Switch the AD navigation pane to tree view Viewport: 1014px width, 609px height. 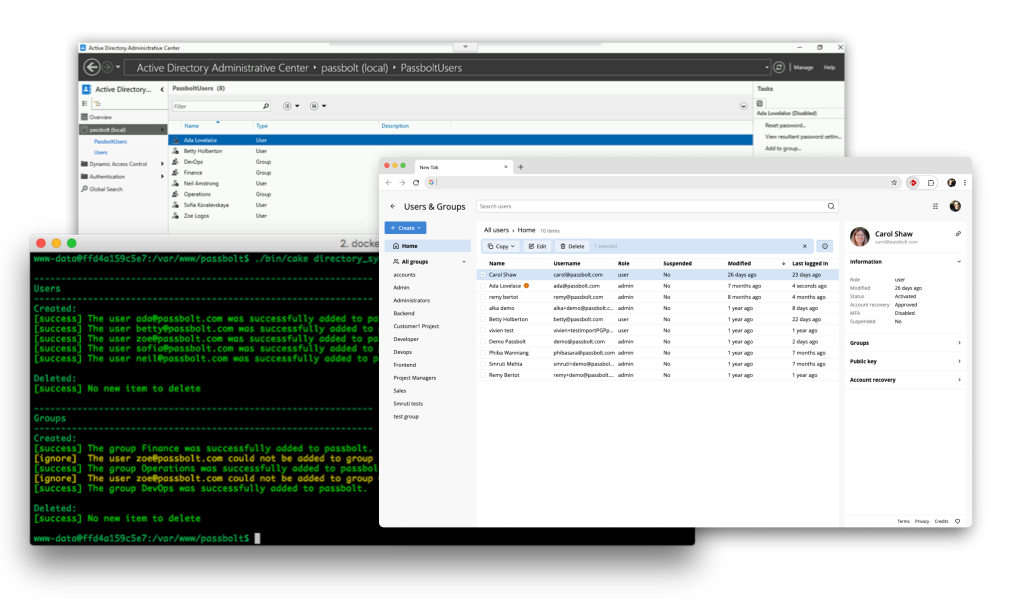point(98,103)
